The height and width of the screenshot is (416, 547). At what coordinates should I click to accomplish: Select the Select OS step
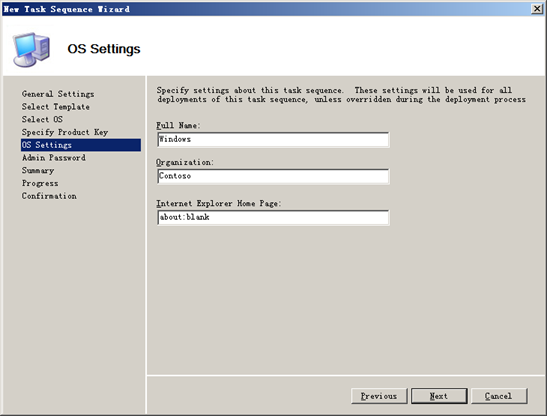pyautogui.click(x=42, y=119)
